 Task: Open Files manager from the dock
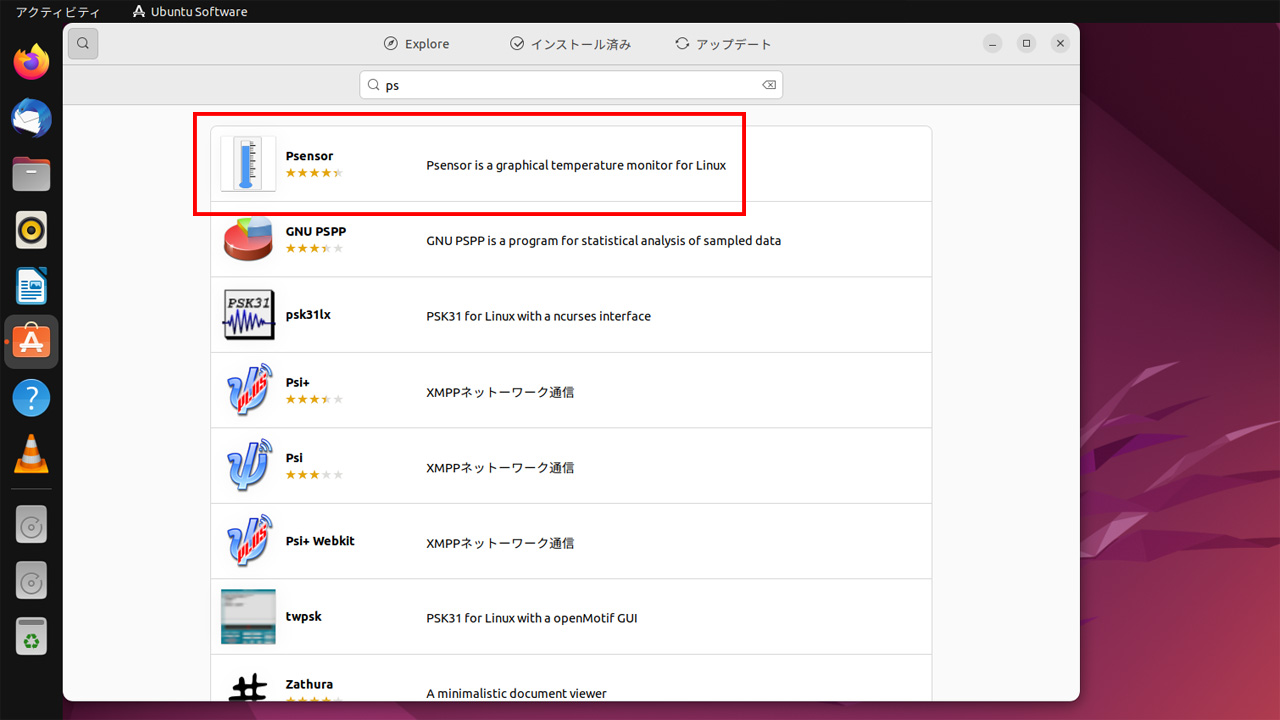[x=32, y=175]
